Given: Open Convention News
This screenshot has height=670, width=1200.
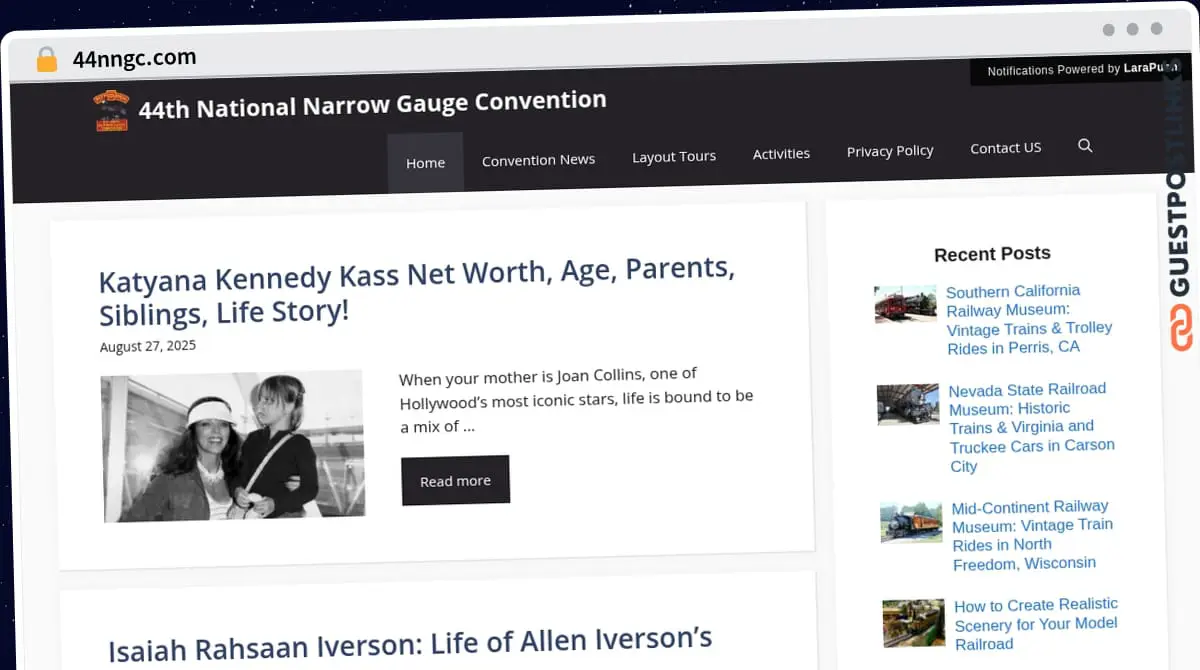Looking at the screenshot, I should (538, 160).
